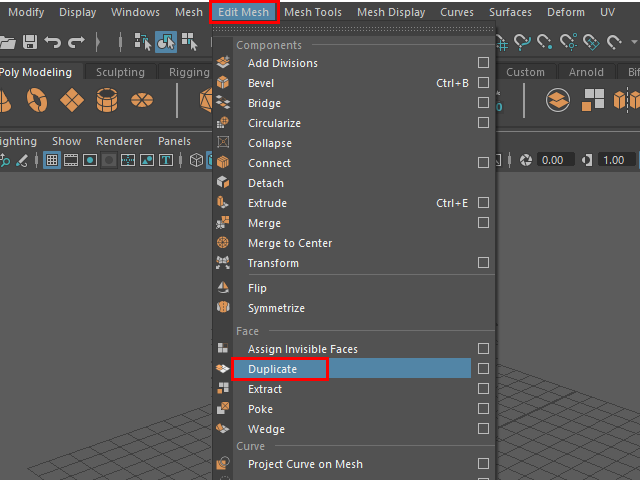
Task: Select the polygon torus shelf icon
Action: point(37,100)
